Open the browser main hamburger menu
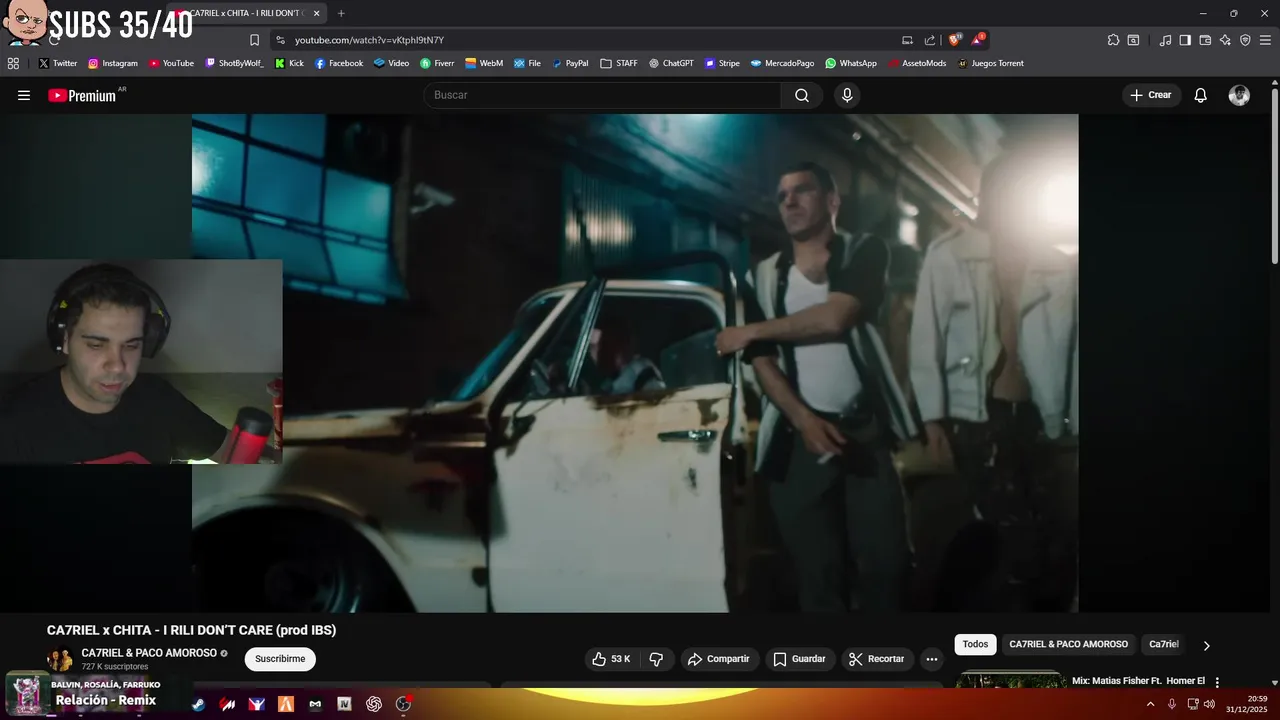 coord(1266,40)
